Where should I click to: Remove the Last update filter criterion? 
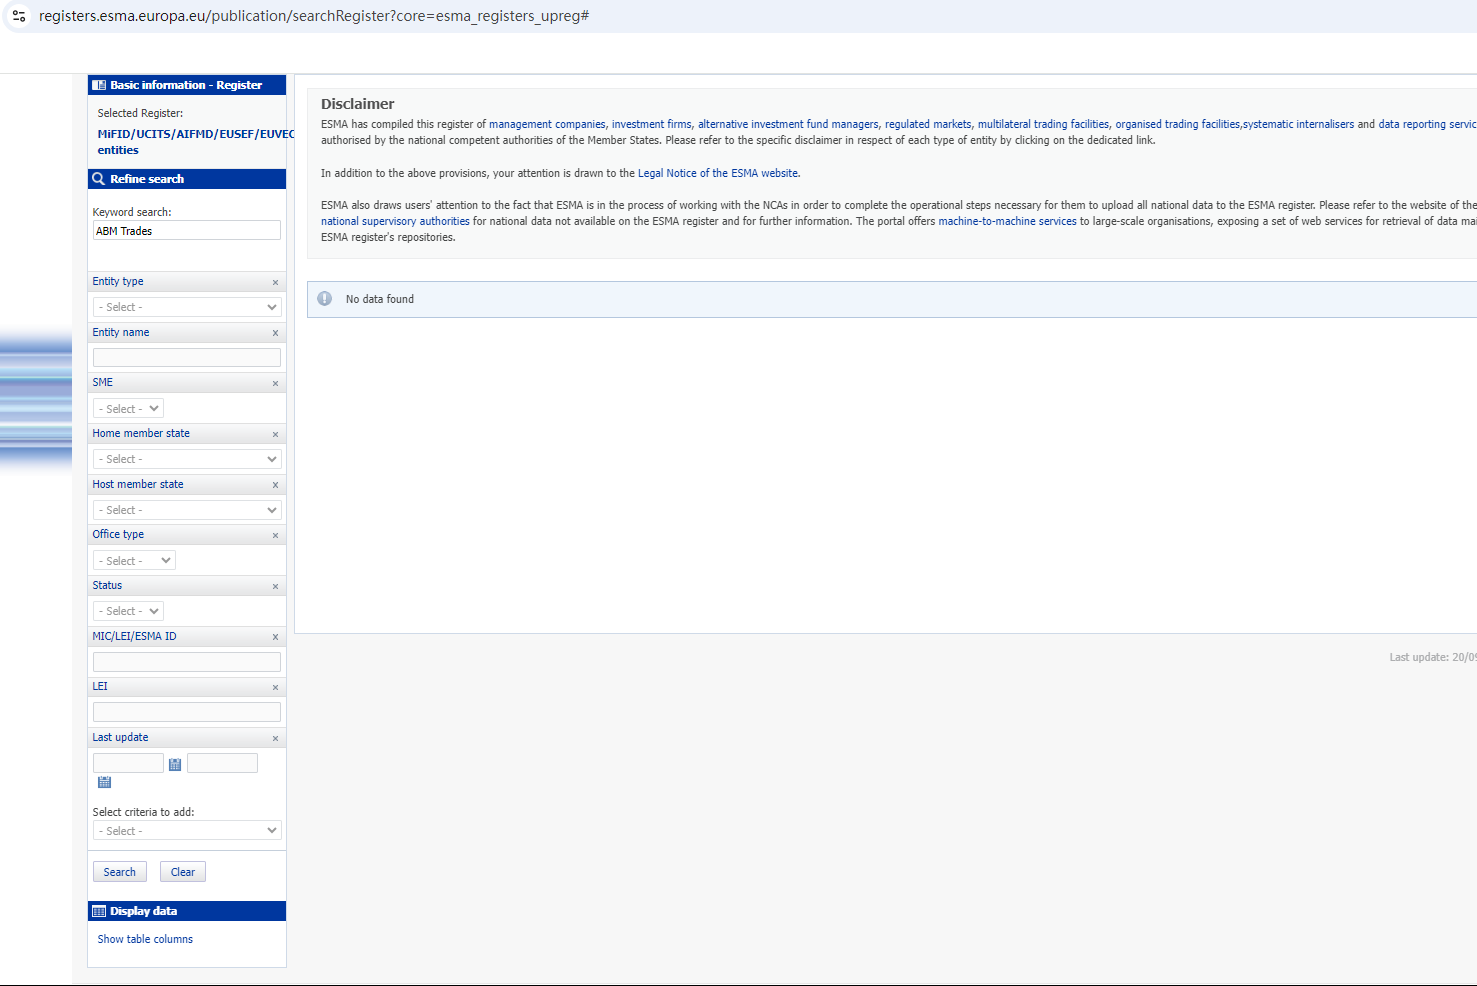pos(275,739)
